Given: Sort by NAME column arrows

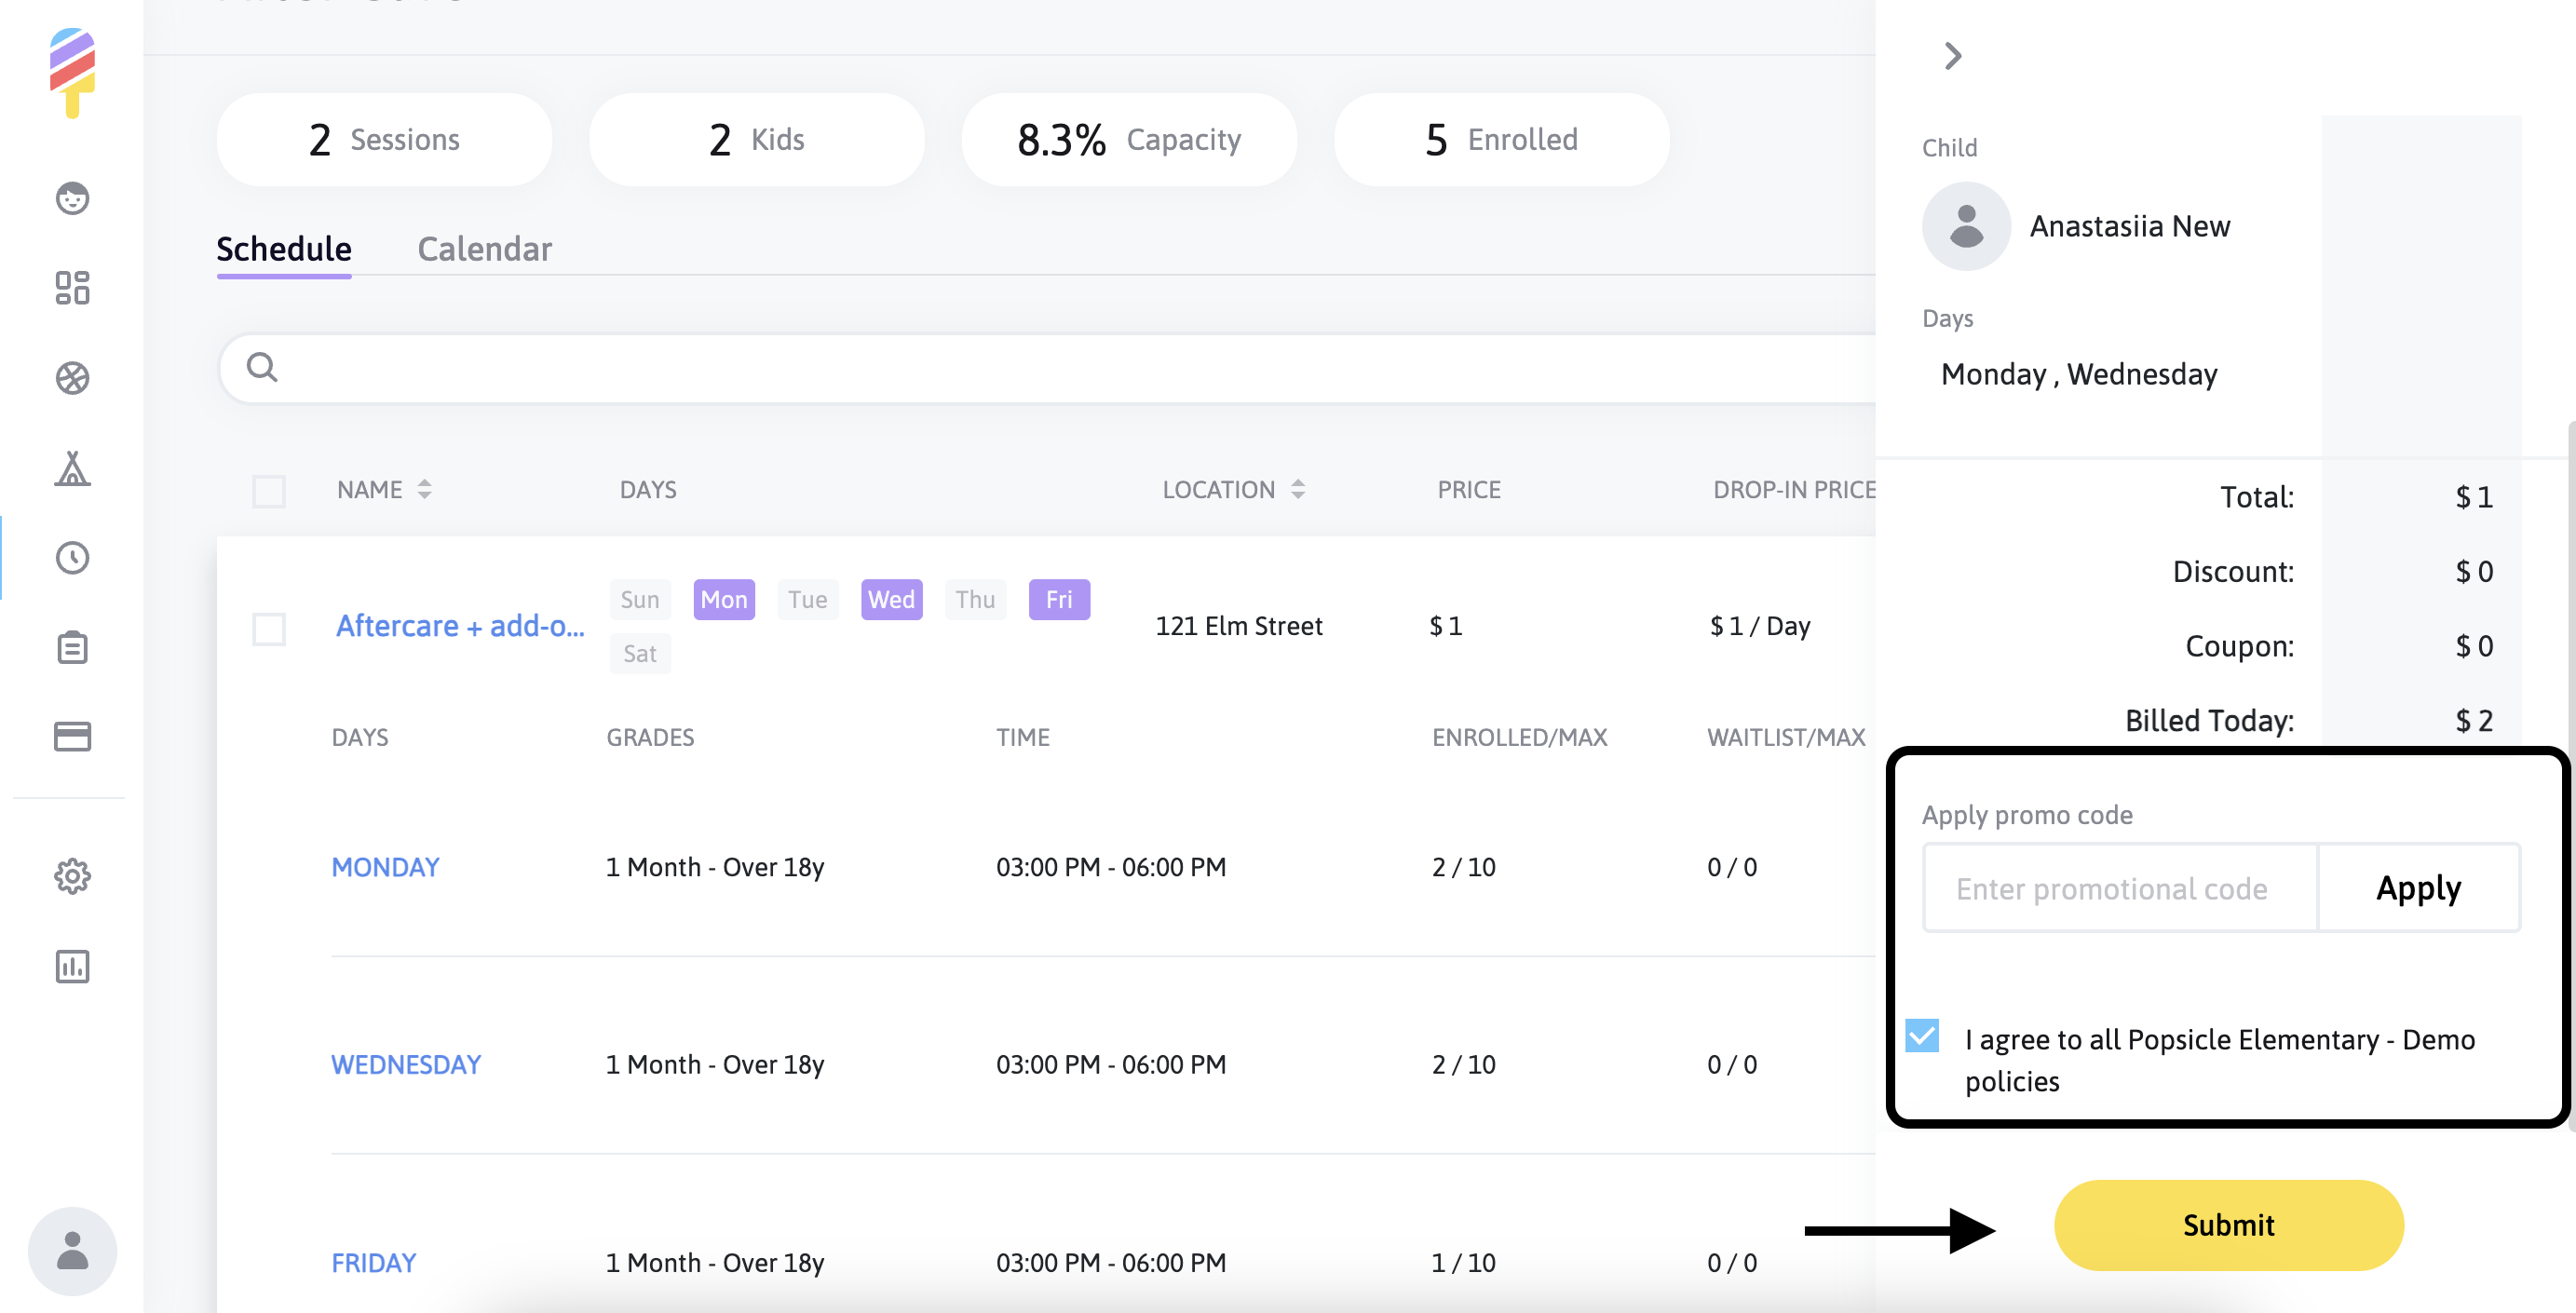Looking at the screenshot, I should pos(424,489).
